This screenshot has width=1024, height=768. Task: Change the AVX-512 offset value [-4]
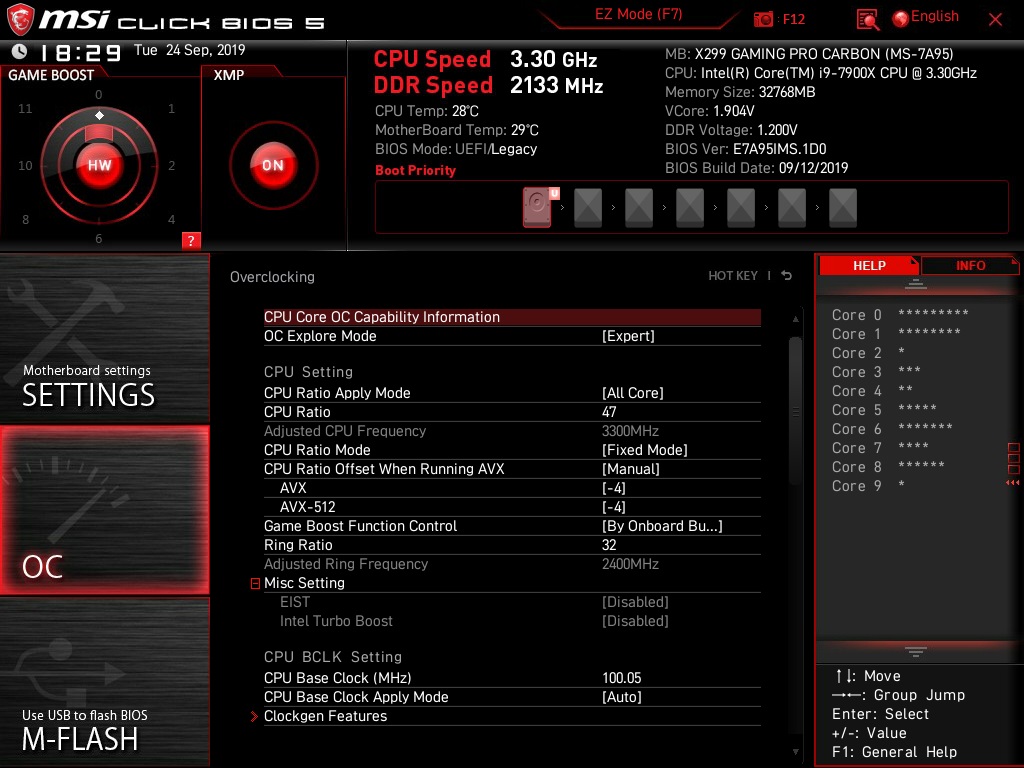point(512,507)
